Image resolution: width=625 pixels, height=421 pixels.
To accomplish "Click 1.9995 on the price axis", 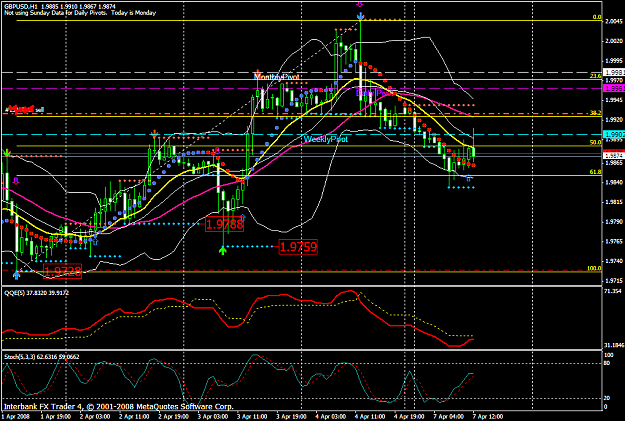I will pyautogui.click(x=614, y=61).
